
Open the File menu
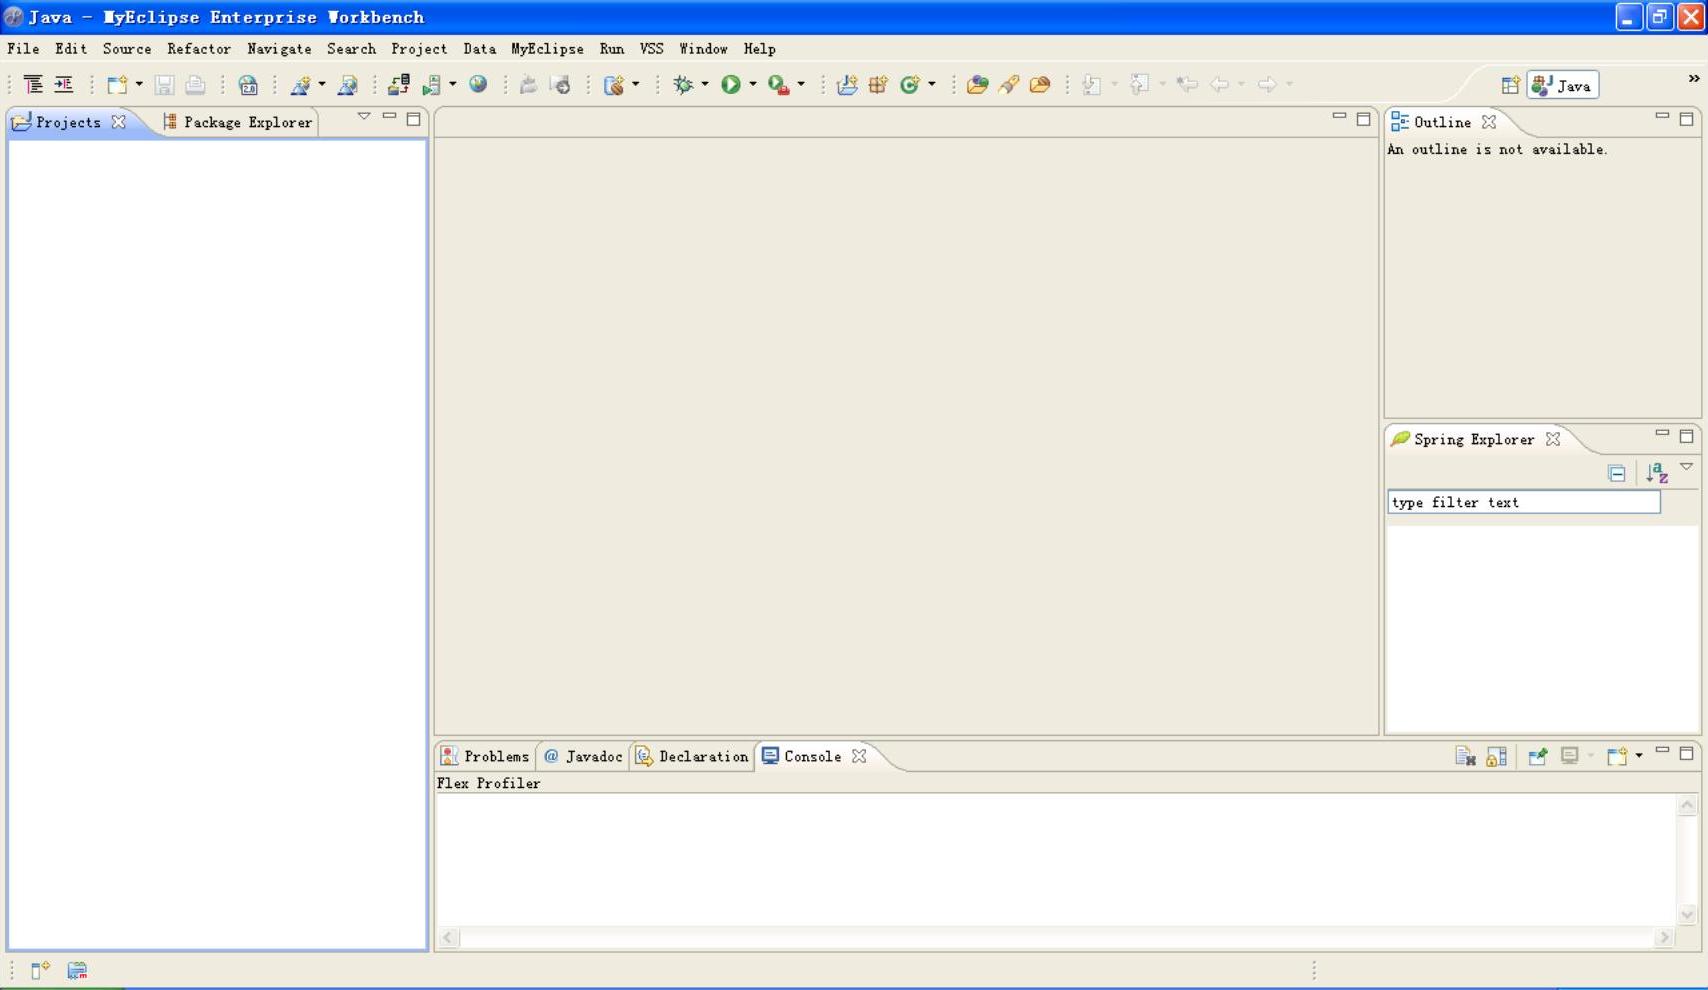click(23, 49)
